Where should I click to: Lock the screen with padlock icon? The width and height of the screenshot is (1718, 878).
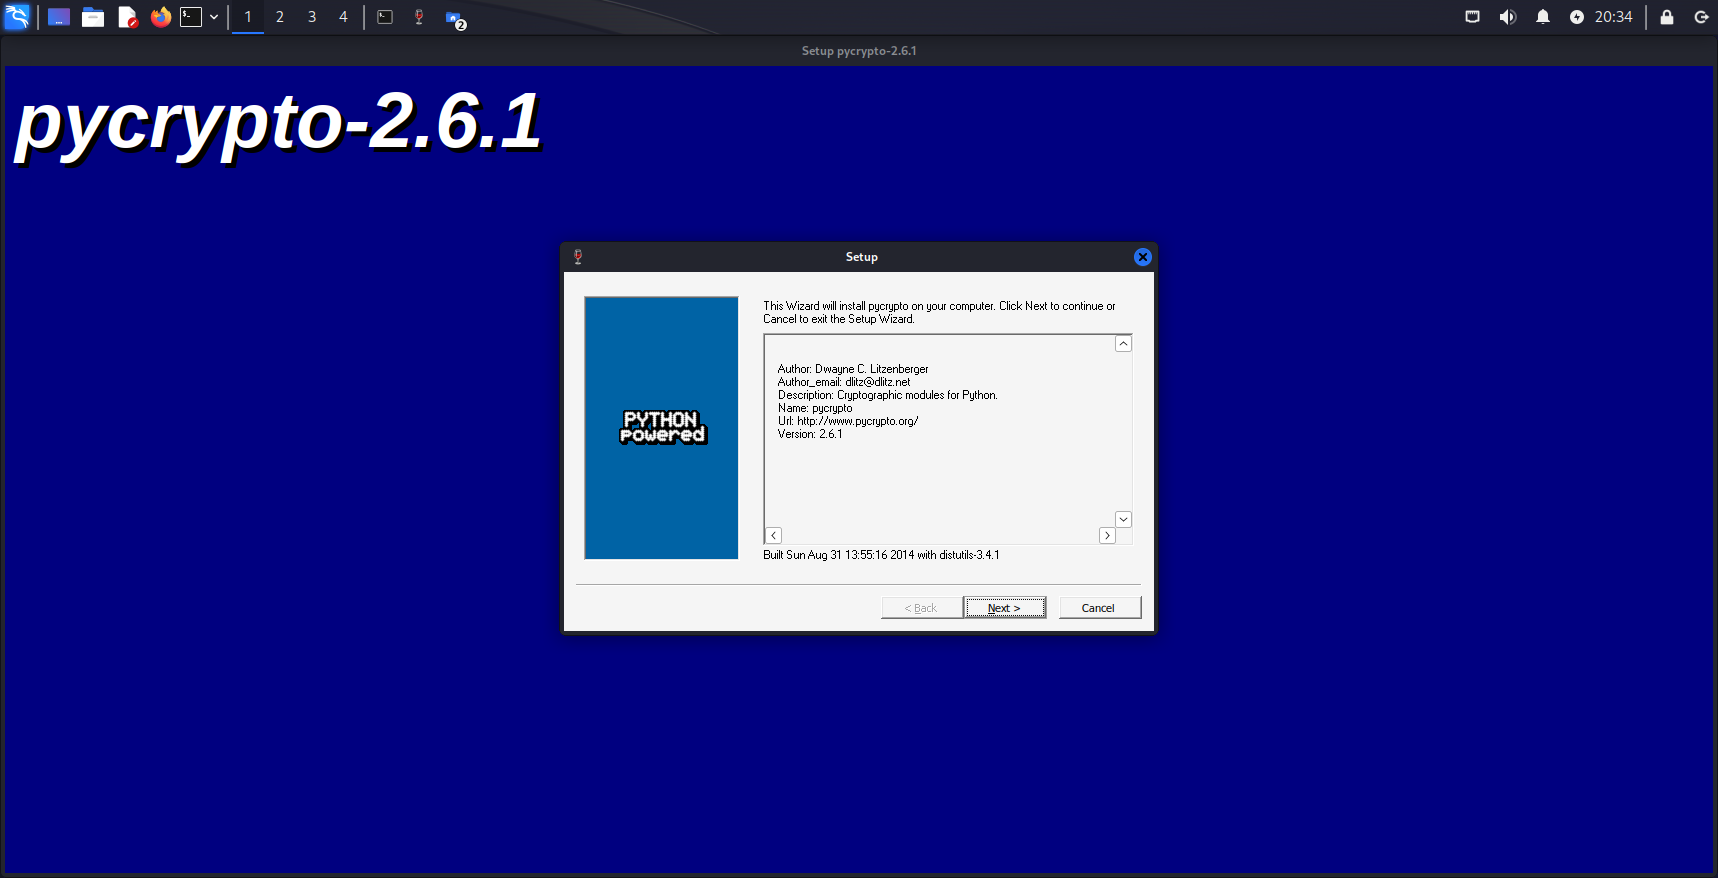point(1667,17)
